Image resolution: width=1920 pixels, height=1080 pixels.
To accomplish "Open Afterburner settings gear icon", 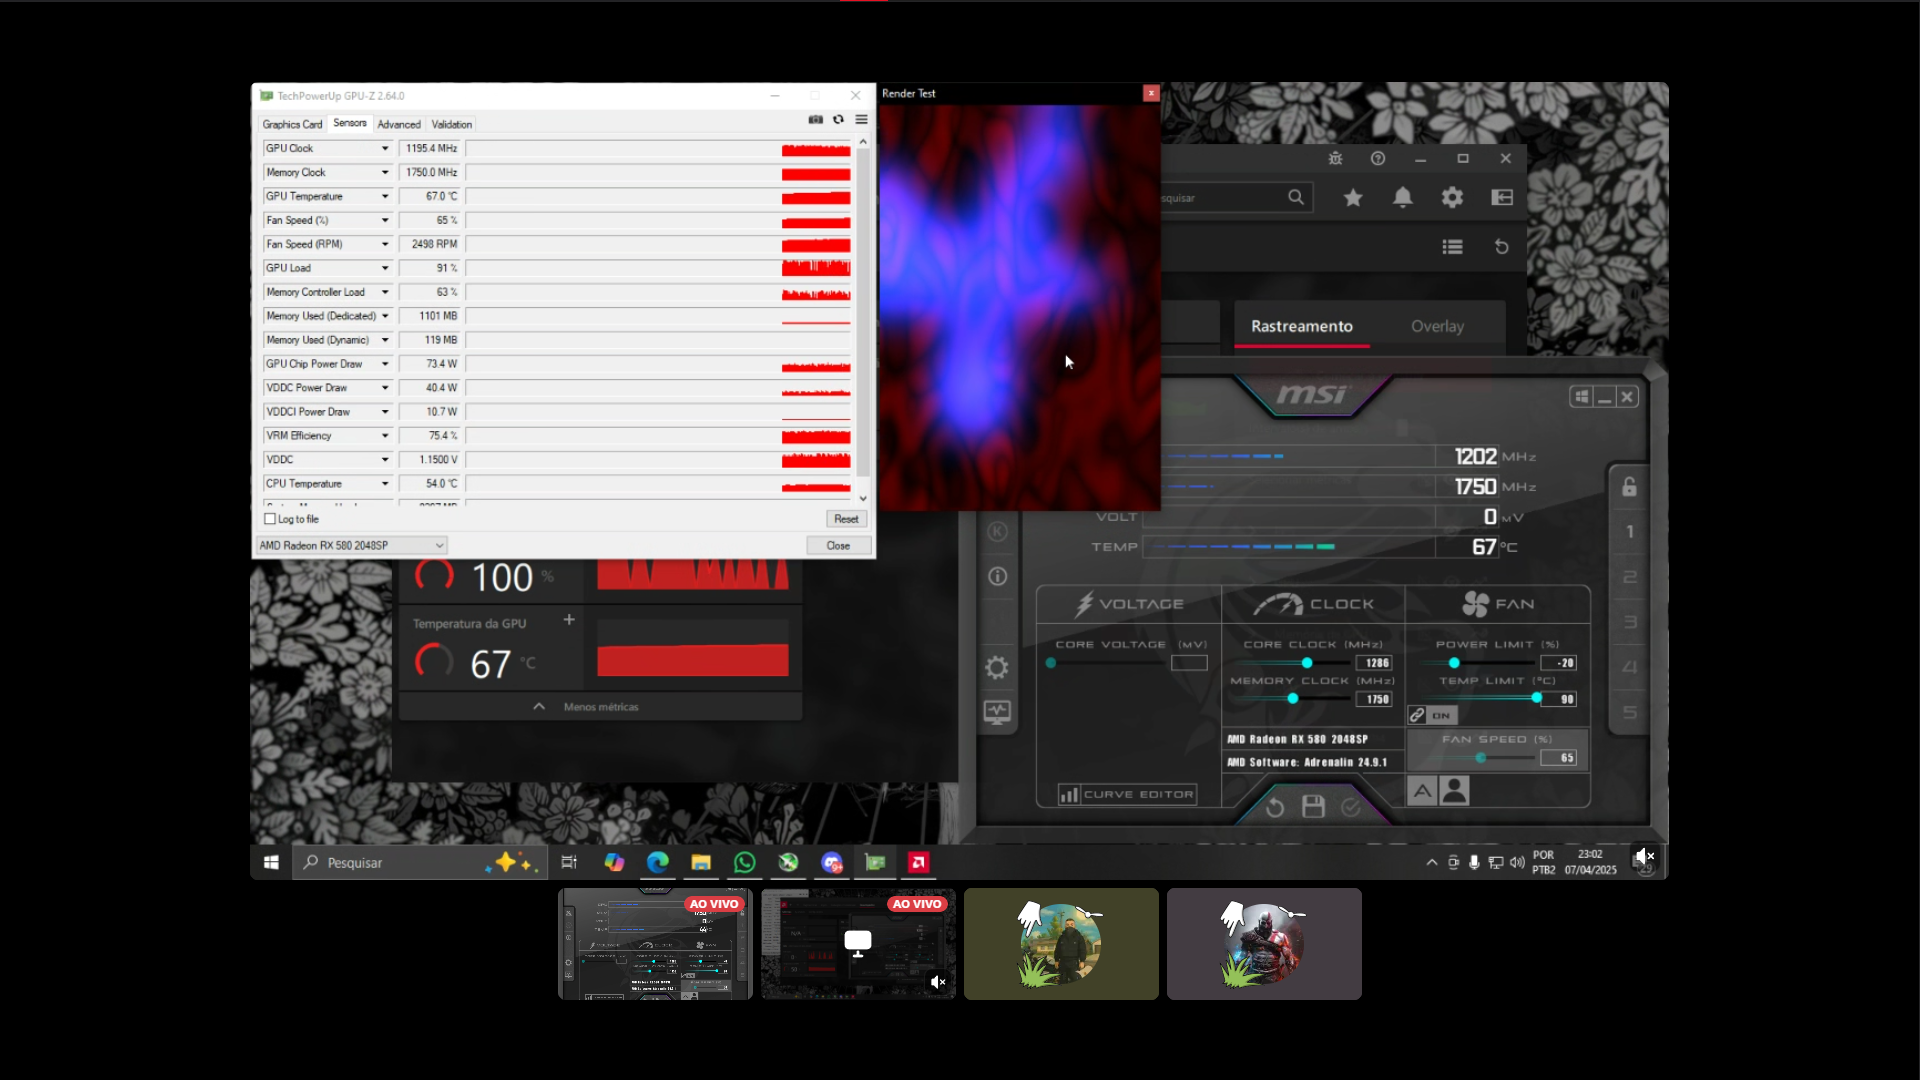I will [997, 668].
